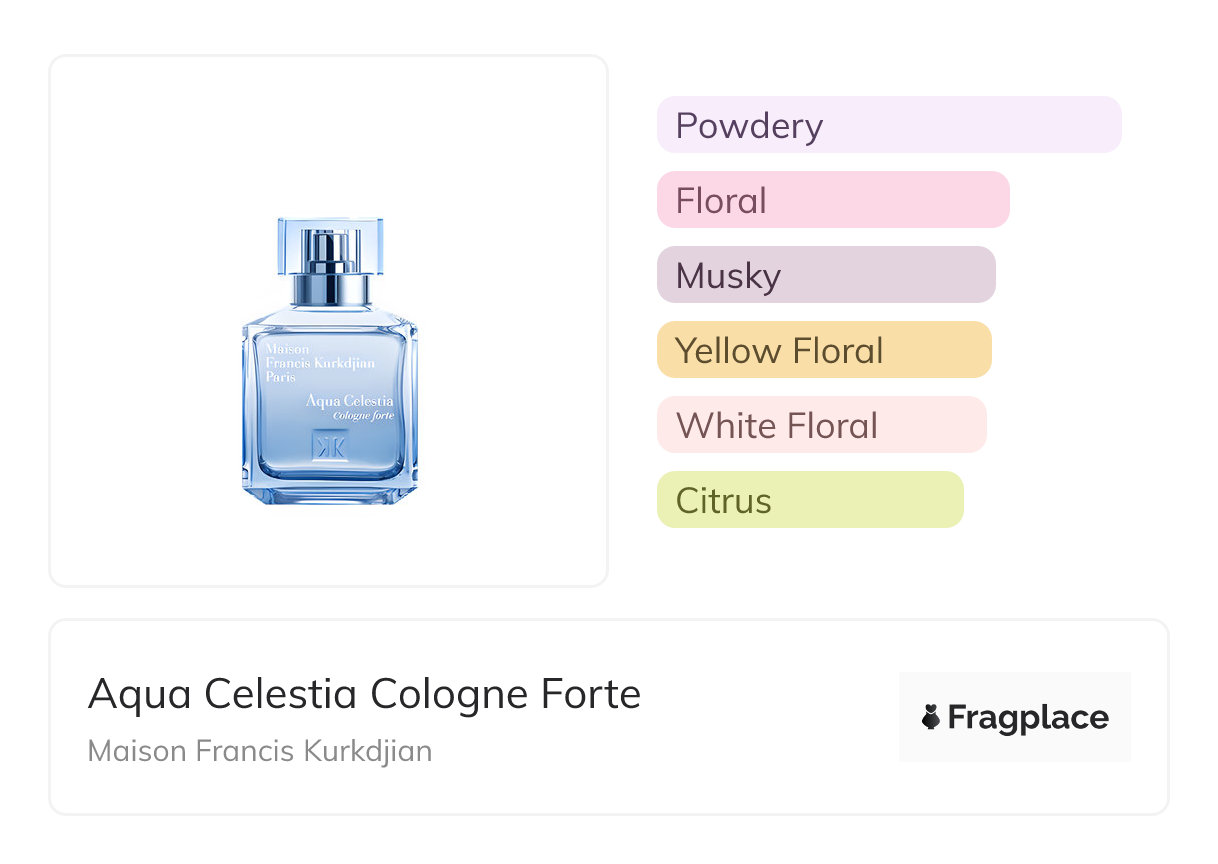
Task: Pick the Yellow Floral accord bar
Action: (x=823, y=350)
